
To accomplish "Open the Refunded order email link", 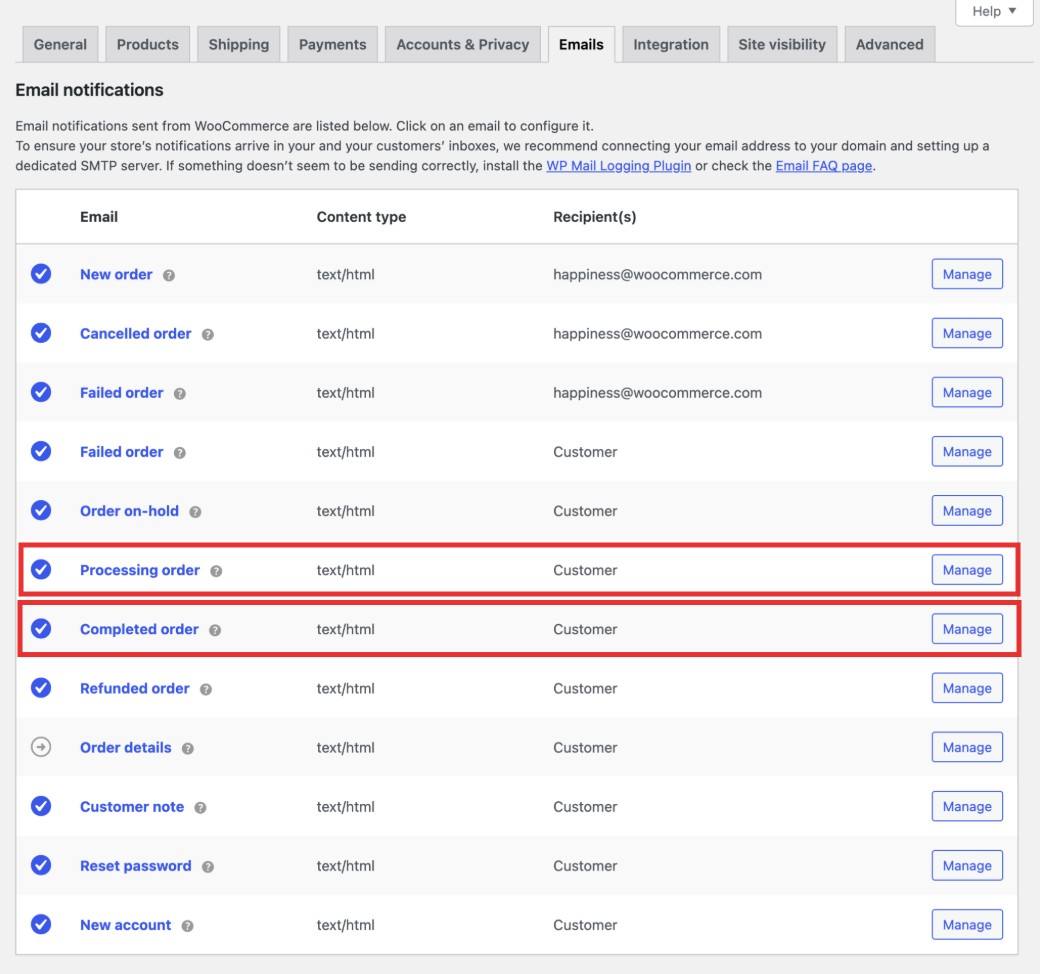I will pos(135,688).
